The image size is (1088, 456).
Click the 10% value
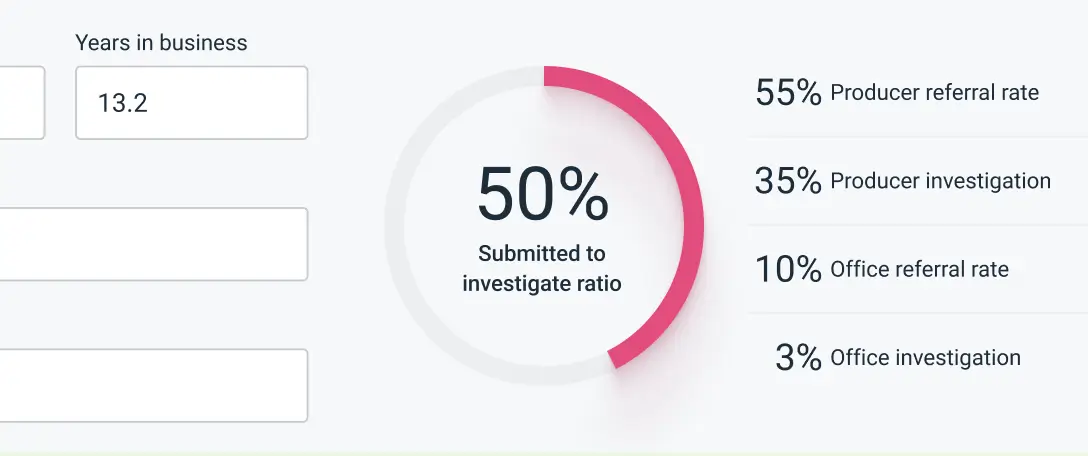[788, 269]
